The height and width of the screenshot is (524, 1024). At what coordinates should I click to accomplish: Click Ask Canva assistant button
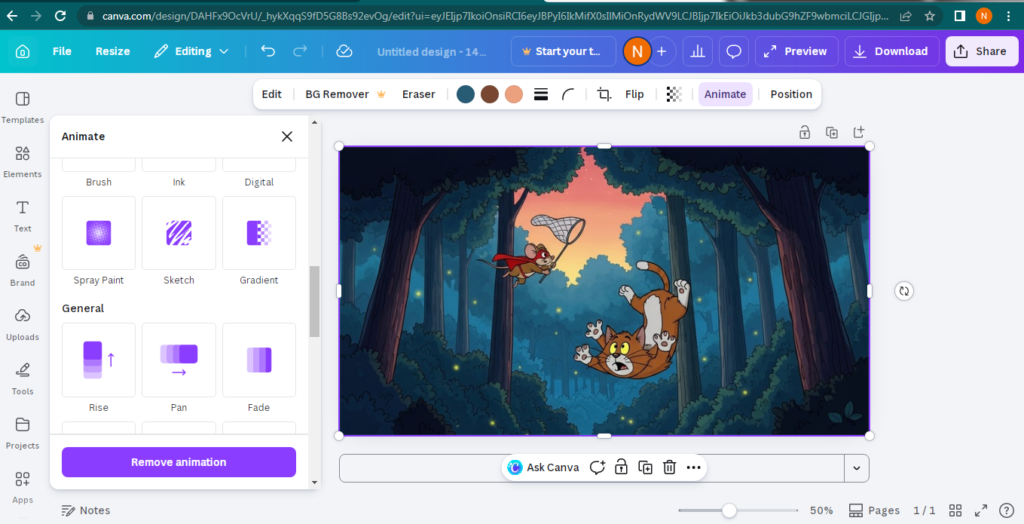(543, 467)
